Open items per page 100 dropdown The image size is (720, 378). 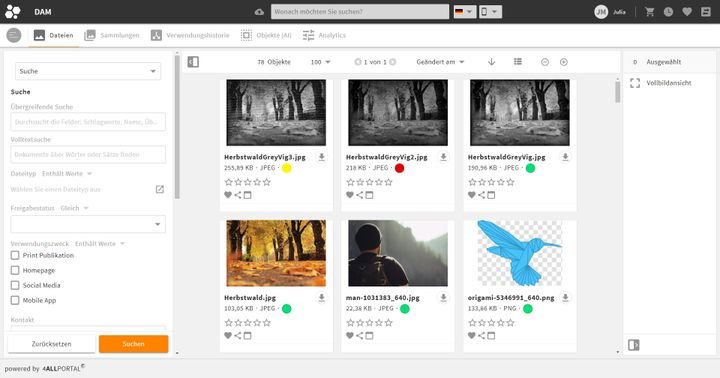pyautogui.click(x=321, y=62)
